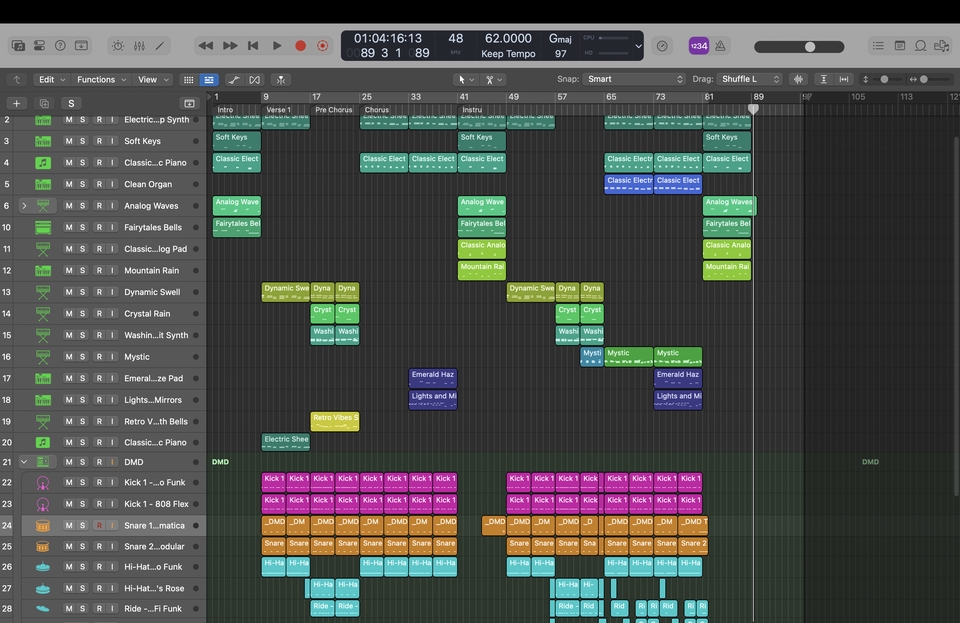960x623 pixels.
Task: Click the red Record button
Action: [x=300, y=46]
